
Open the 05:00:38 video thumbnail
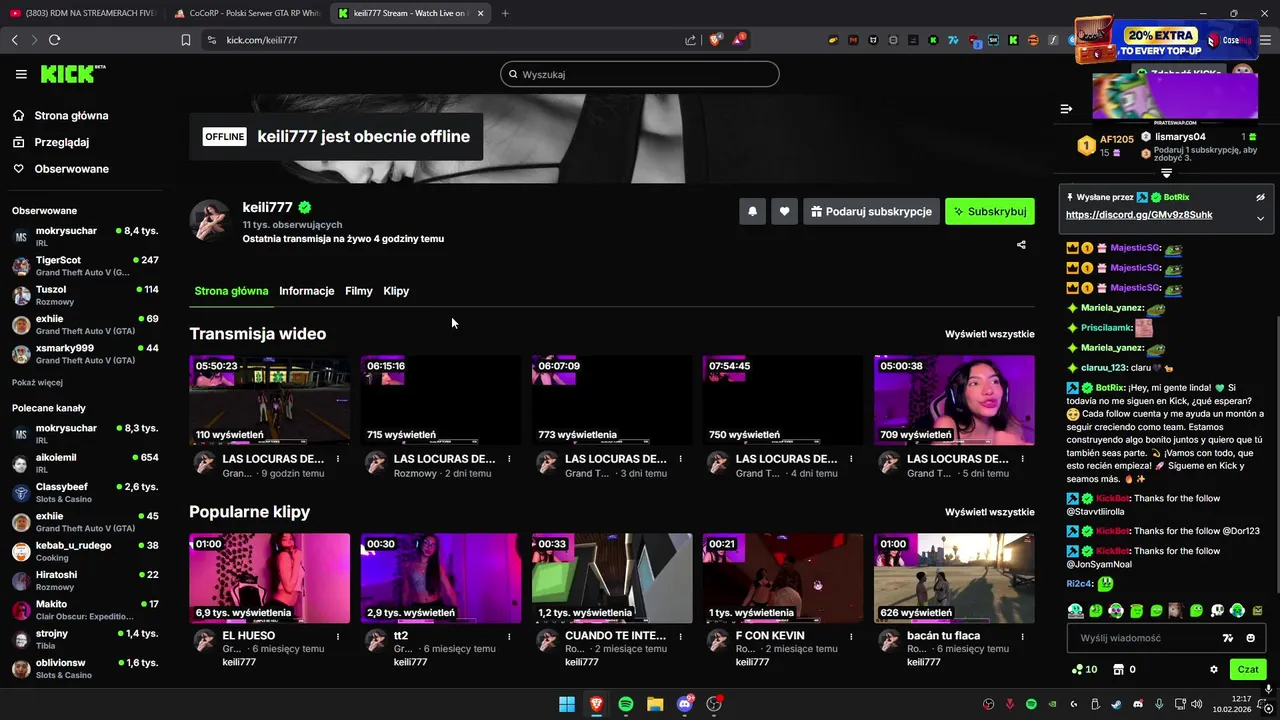coord(954,400)
